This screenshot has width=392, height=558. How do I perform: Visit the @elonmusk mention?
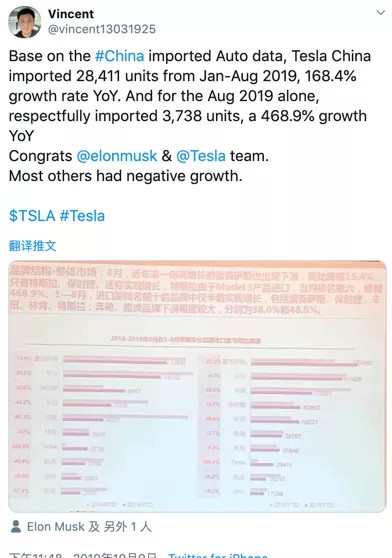117,156
